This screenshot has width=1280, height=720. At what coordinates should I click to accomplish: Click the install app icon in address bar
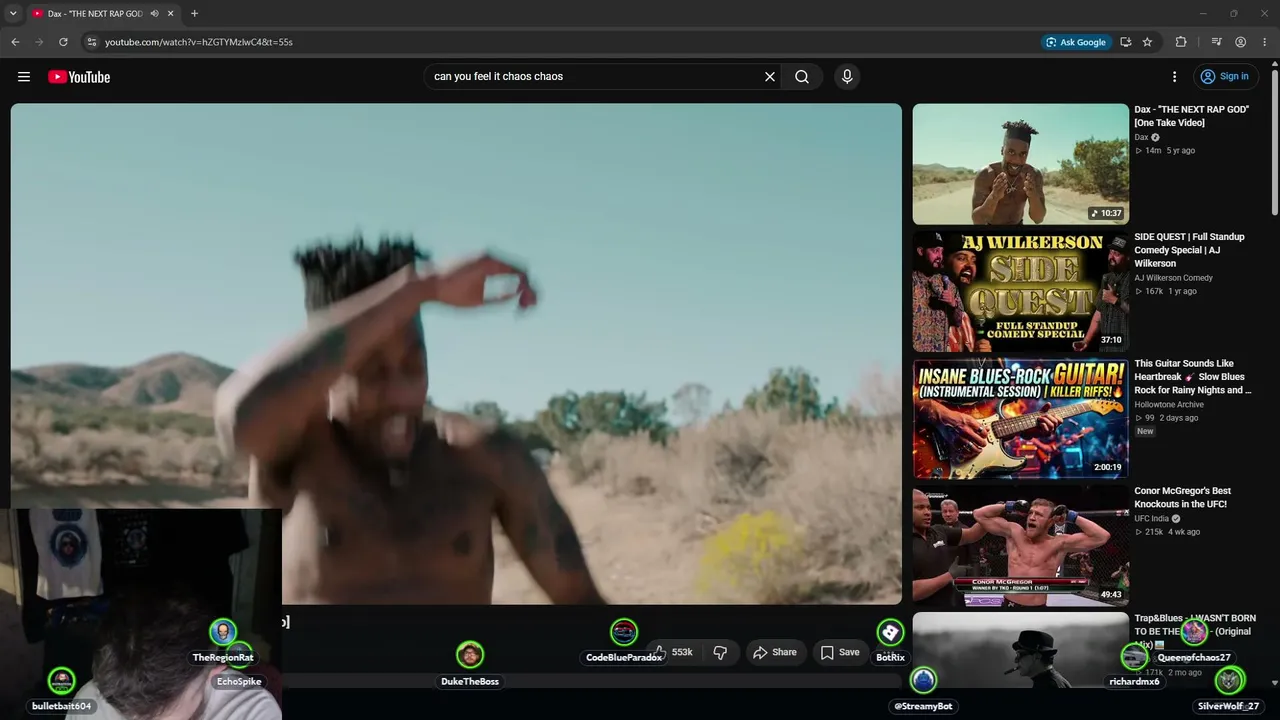[x=1126, y=42]
